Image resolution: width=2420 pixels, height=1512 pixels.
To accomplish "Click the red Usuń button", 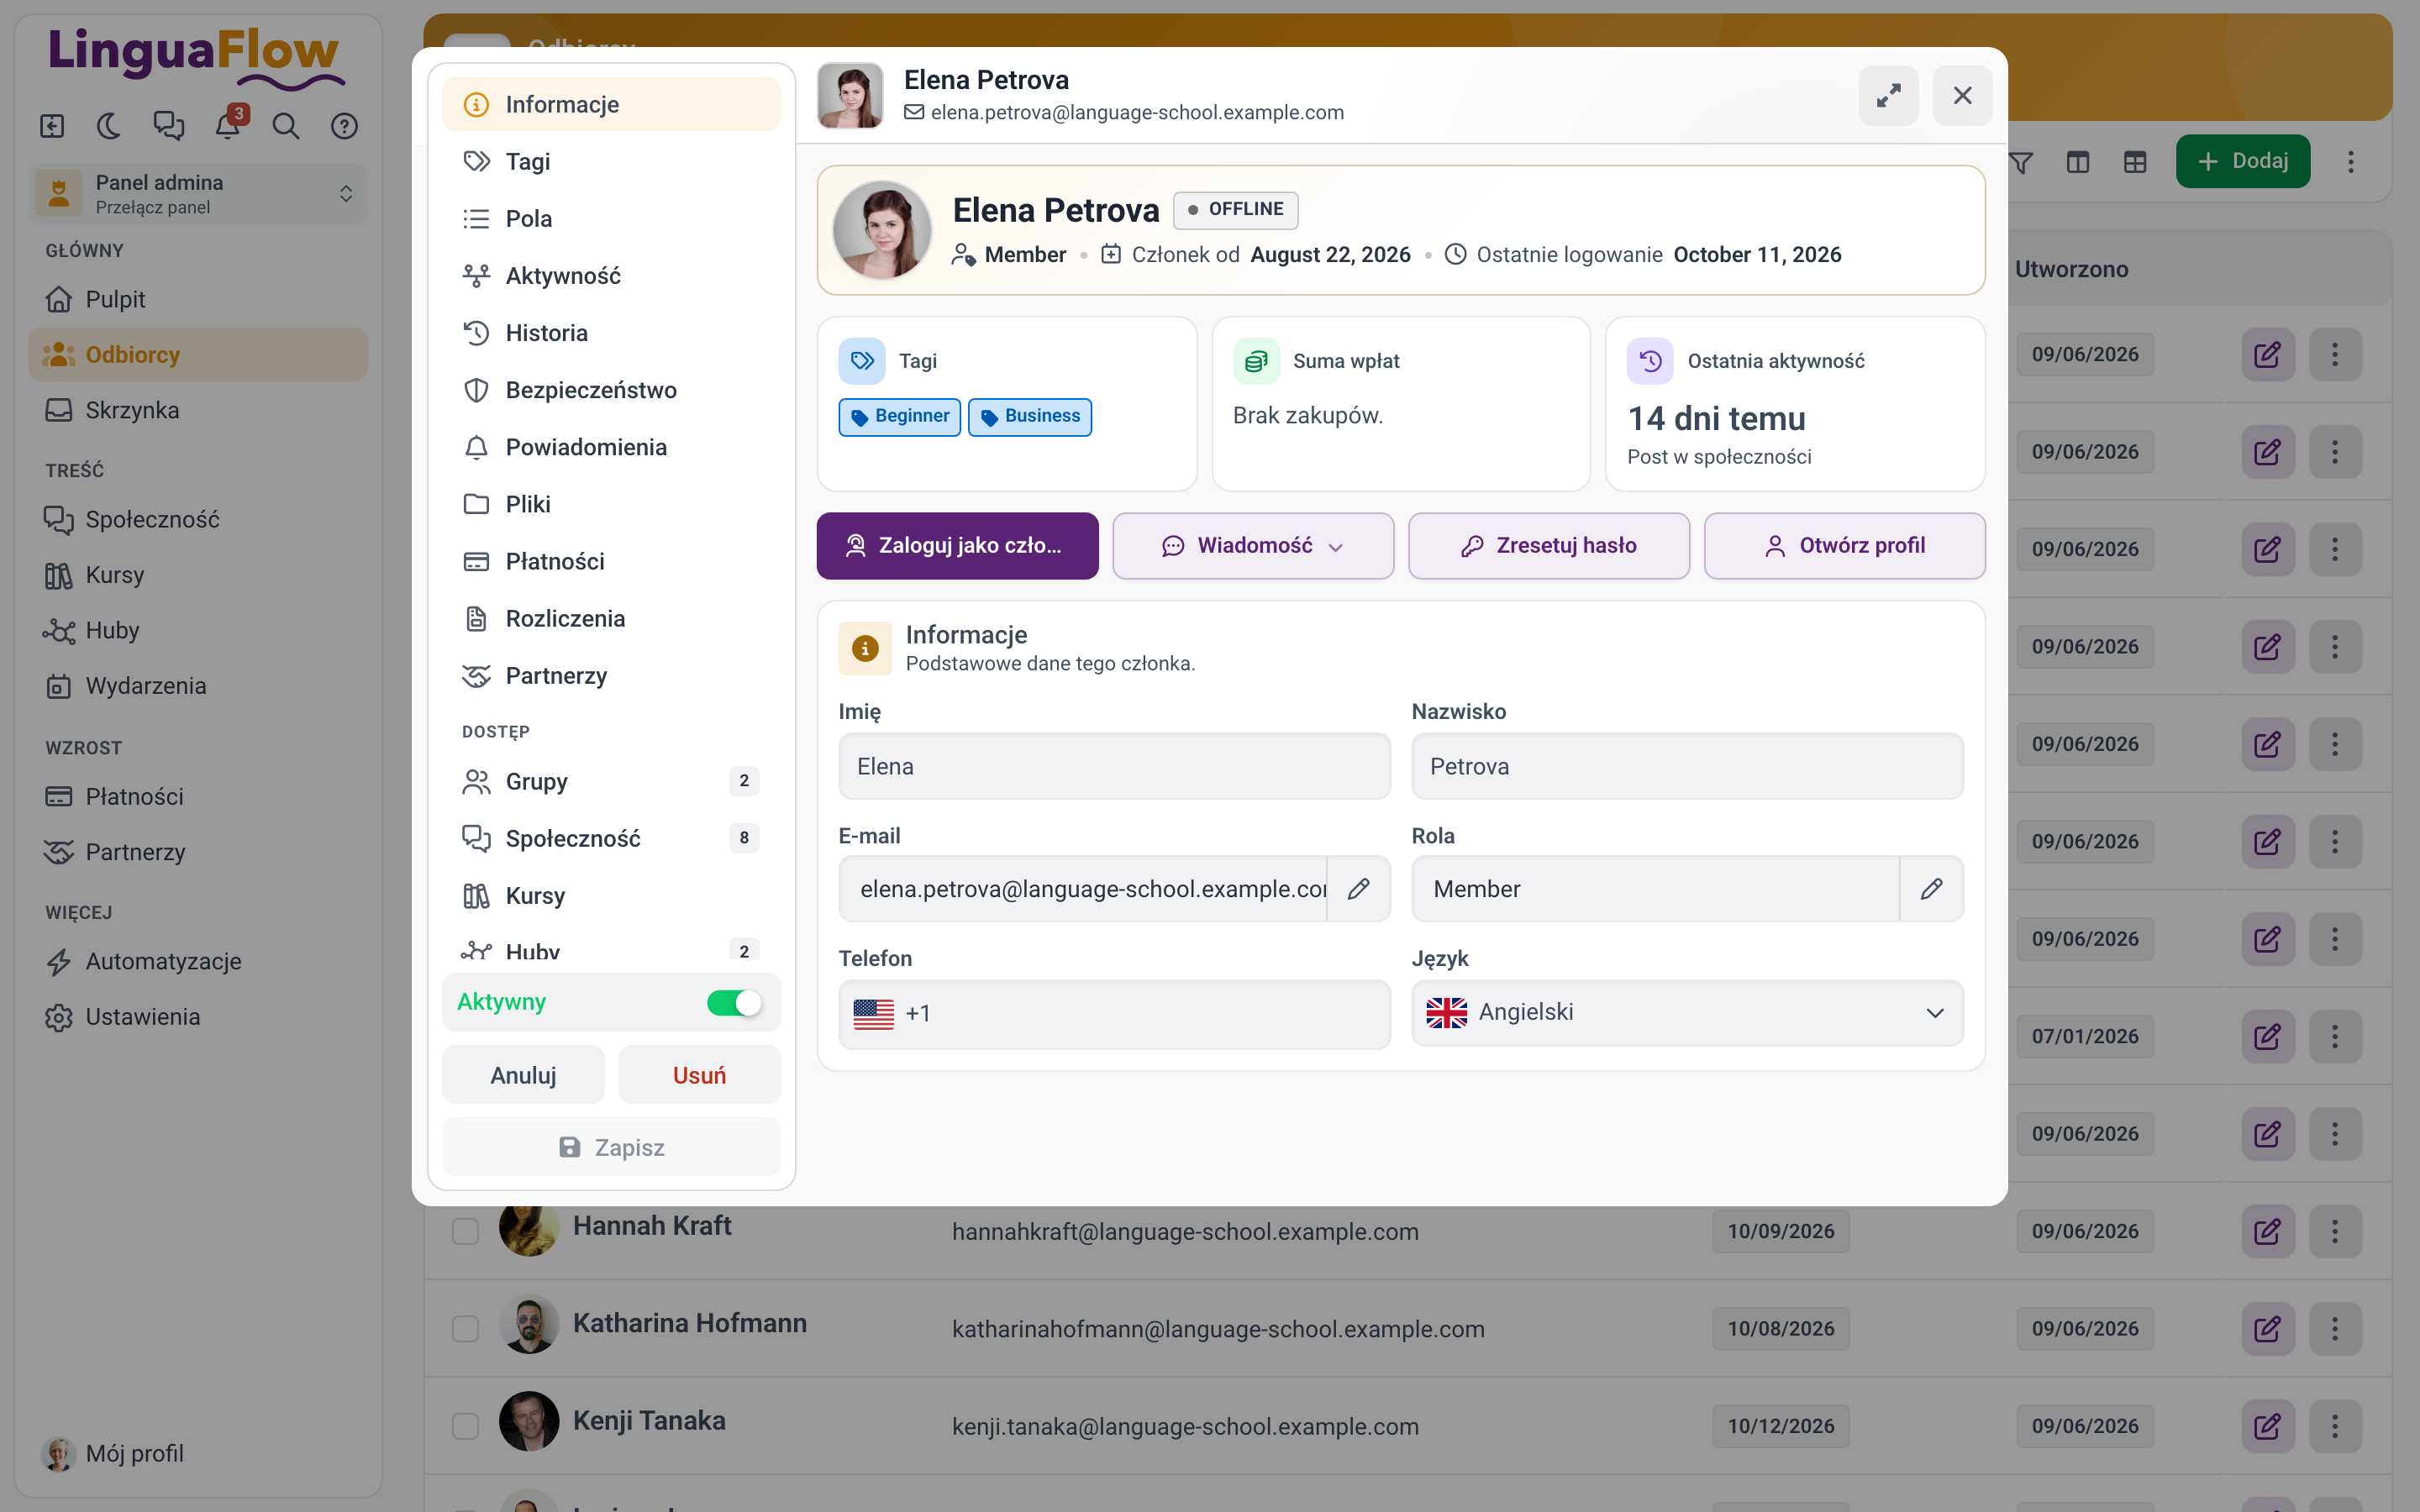I will 699,1075.
